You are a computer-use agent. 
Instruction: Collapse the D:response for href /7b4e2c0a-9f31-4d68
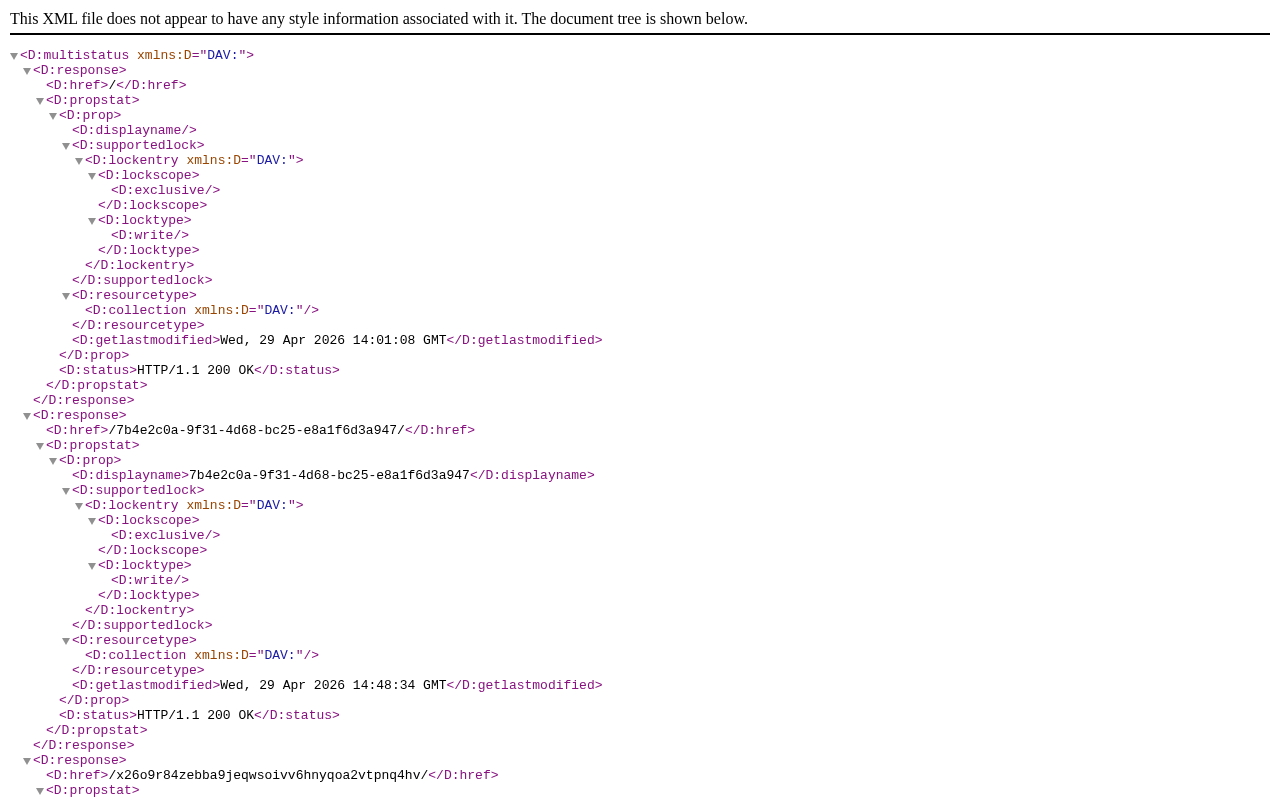coord(27,416)
